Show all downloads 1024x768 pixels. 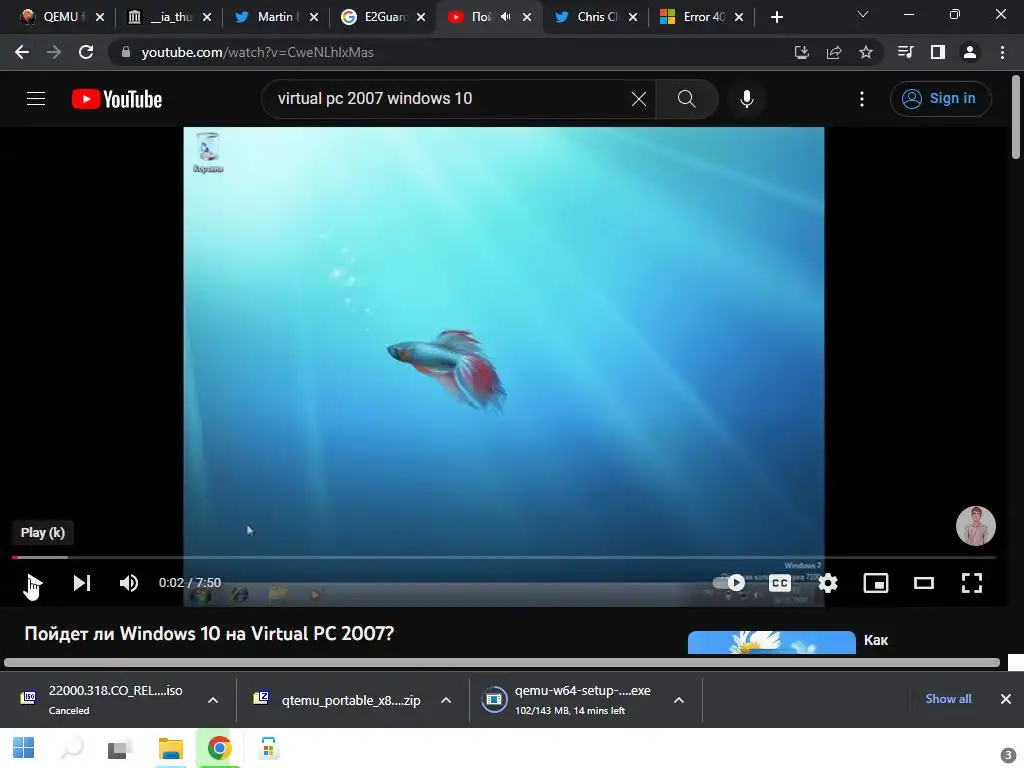(x=948, y=699)
